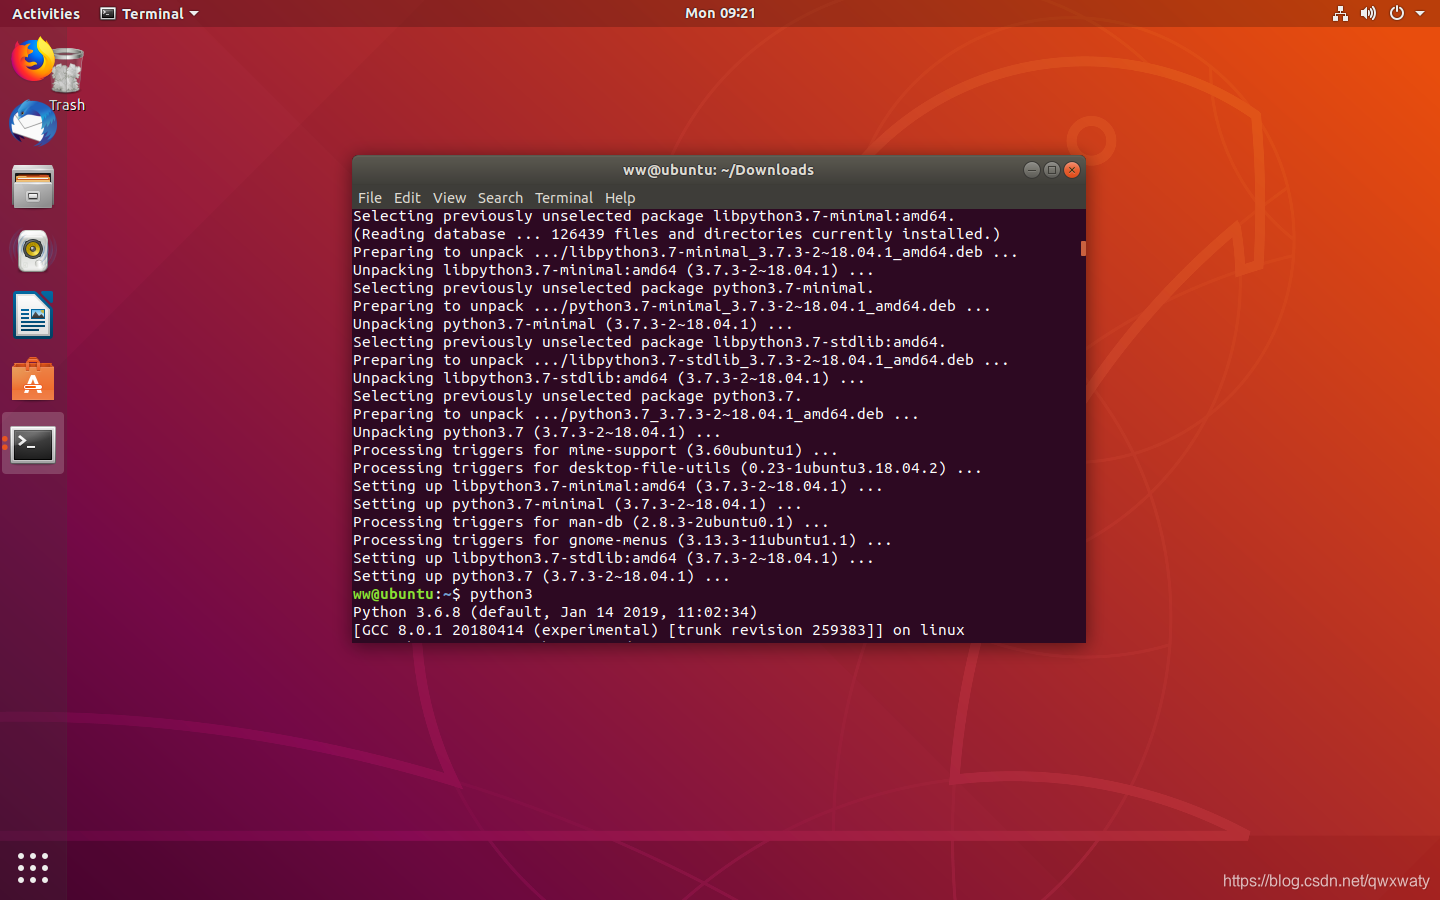Open the Terminal app menu in top bar

click(149, 13)
